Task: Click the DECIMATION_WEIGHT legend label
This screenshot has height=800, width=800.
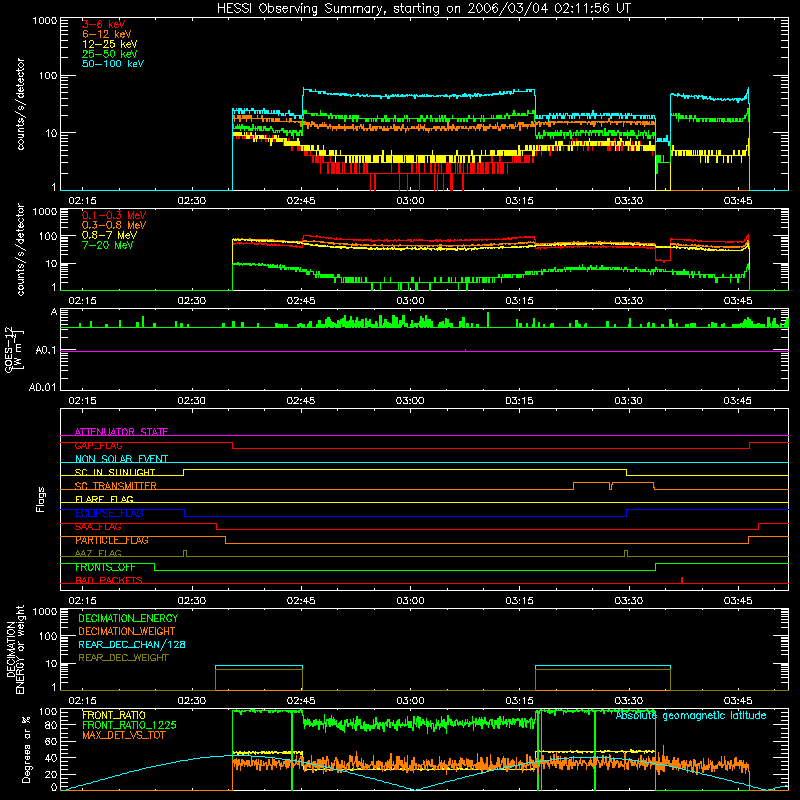Action: pyautogui.click(x=127, y=631)
